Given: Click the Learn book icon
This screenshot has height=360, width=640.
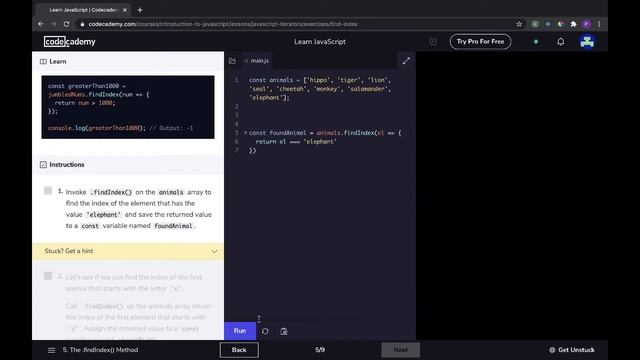Looking at the screenshot, I should (x=43, y=62).
